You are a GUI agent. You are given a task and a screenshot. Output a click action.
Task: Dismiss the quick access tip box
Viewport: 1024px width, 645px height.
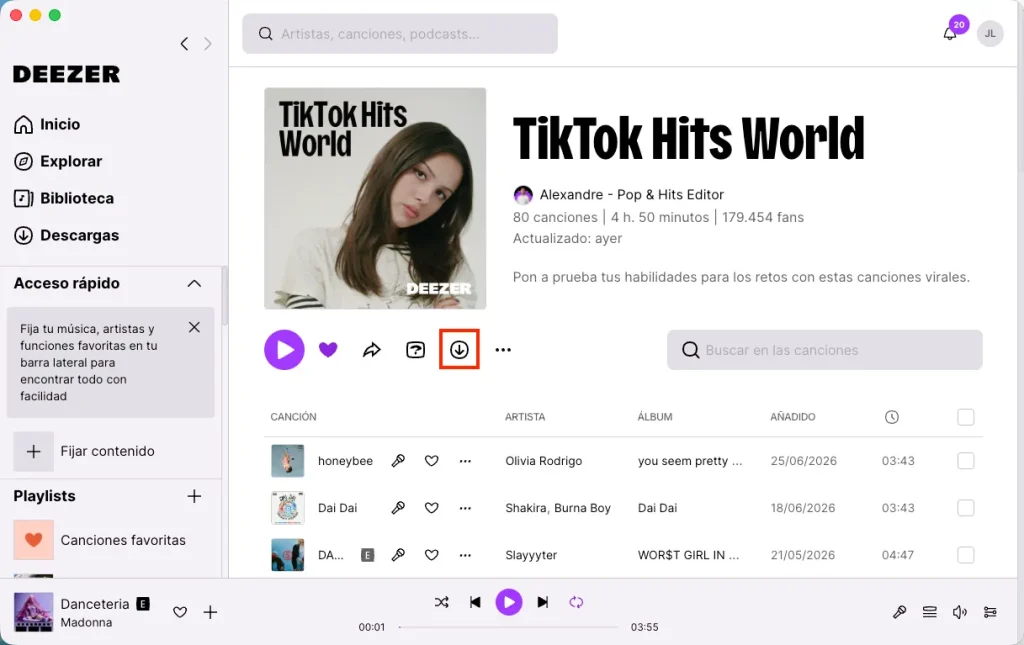(x=194, y=327)
